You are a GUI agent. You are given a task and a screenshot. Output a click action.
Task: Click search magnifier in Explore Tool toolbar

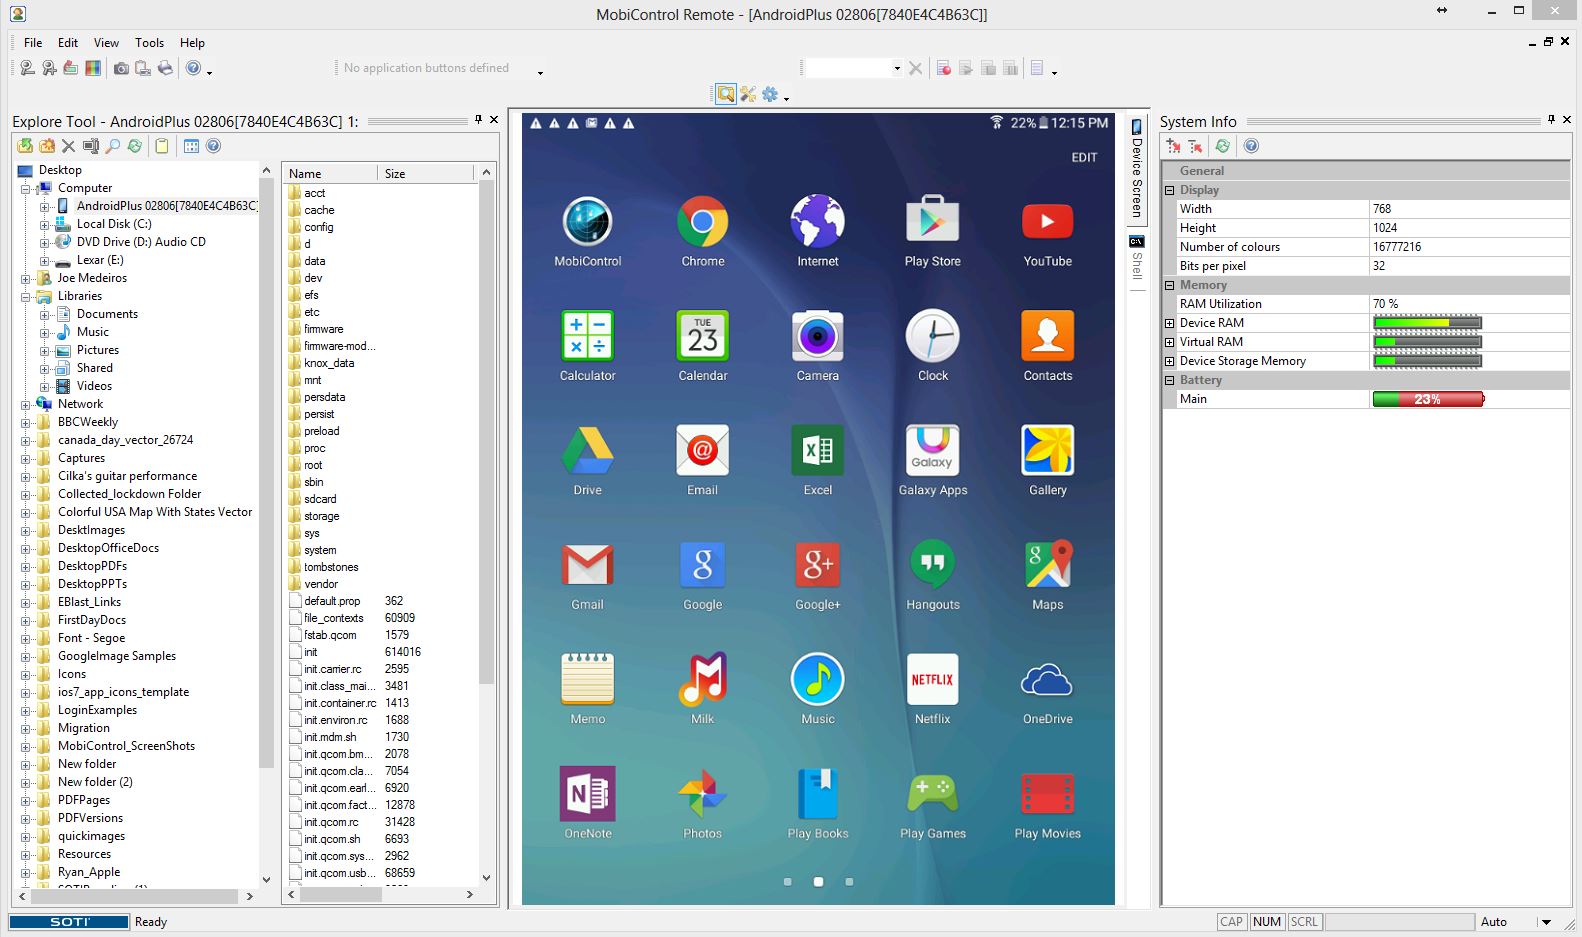coord(113,146)
